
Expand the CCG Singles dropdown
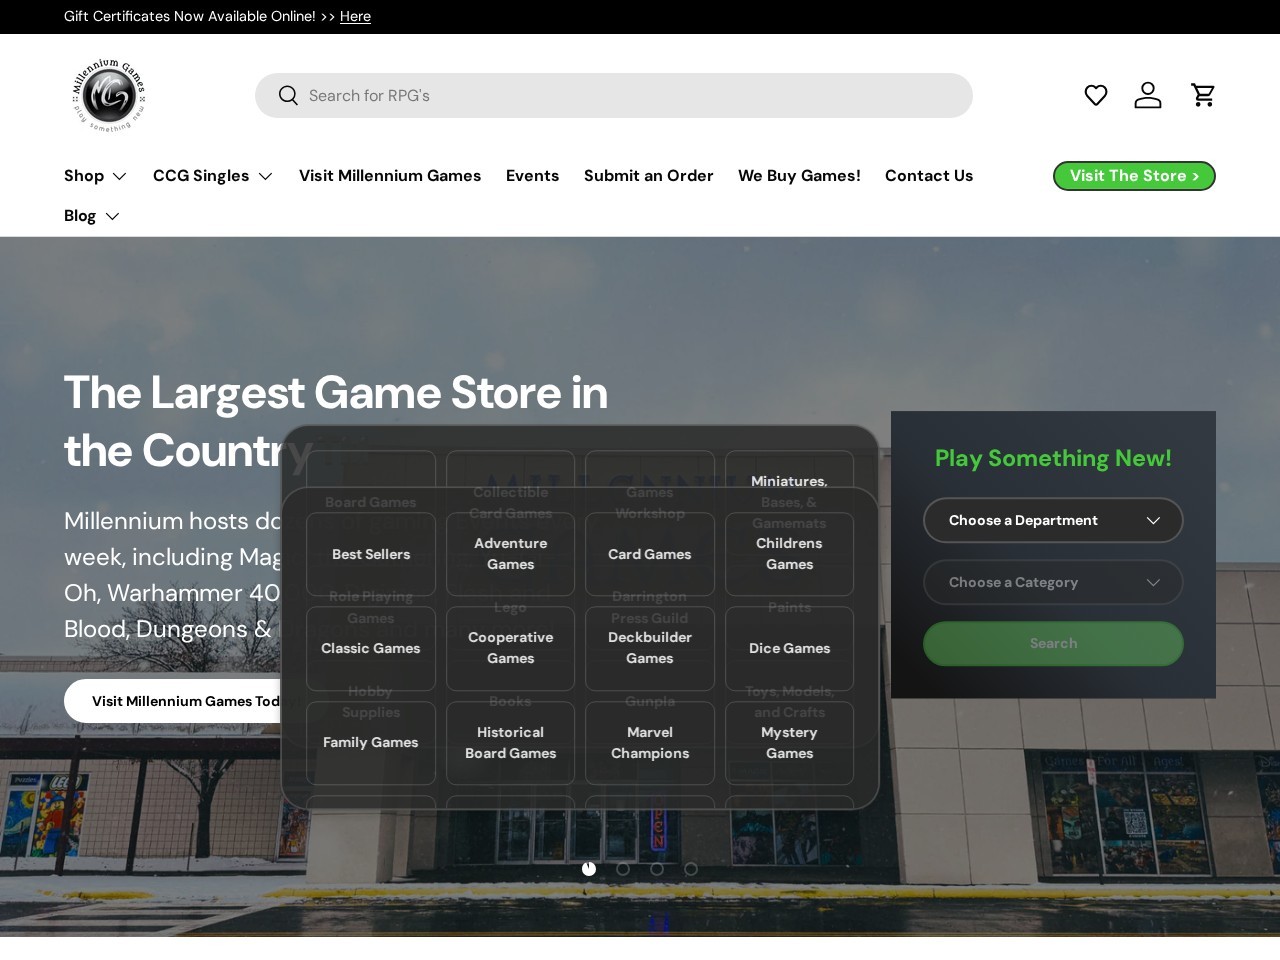(x=212, y=175)
